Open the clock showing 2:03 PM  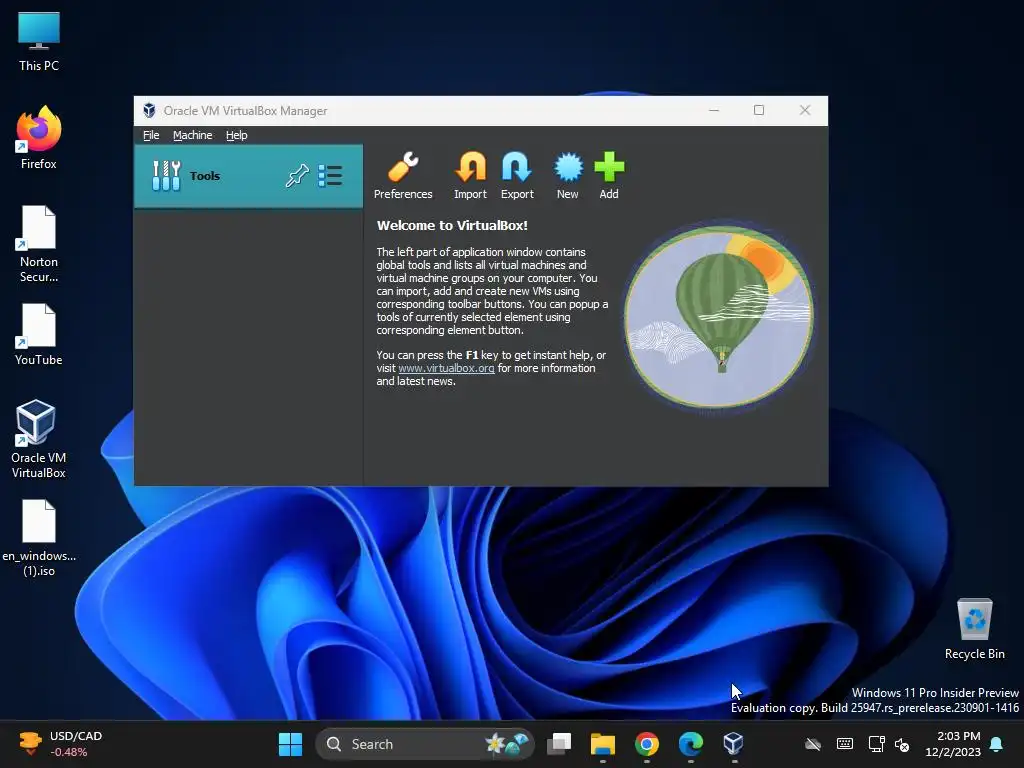(953, 744)
